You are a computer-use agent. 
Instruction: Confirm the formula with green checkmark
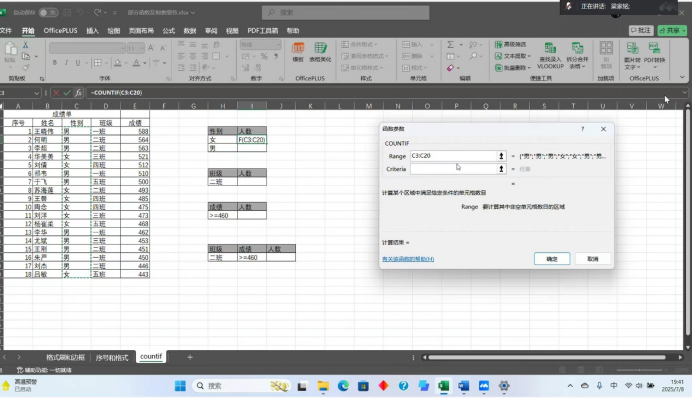[67, 93]
